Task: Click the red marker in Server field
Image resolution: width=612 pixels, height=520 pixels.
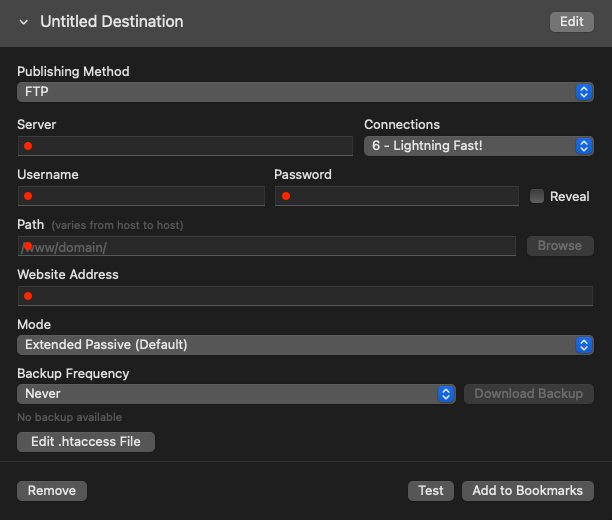Action: coord(28,146)
